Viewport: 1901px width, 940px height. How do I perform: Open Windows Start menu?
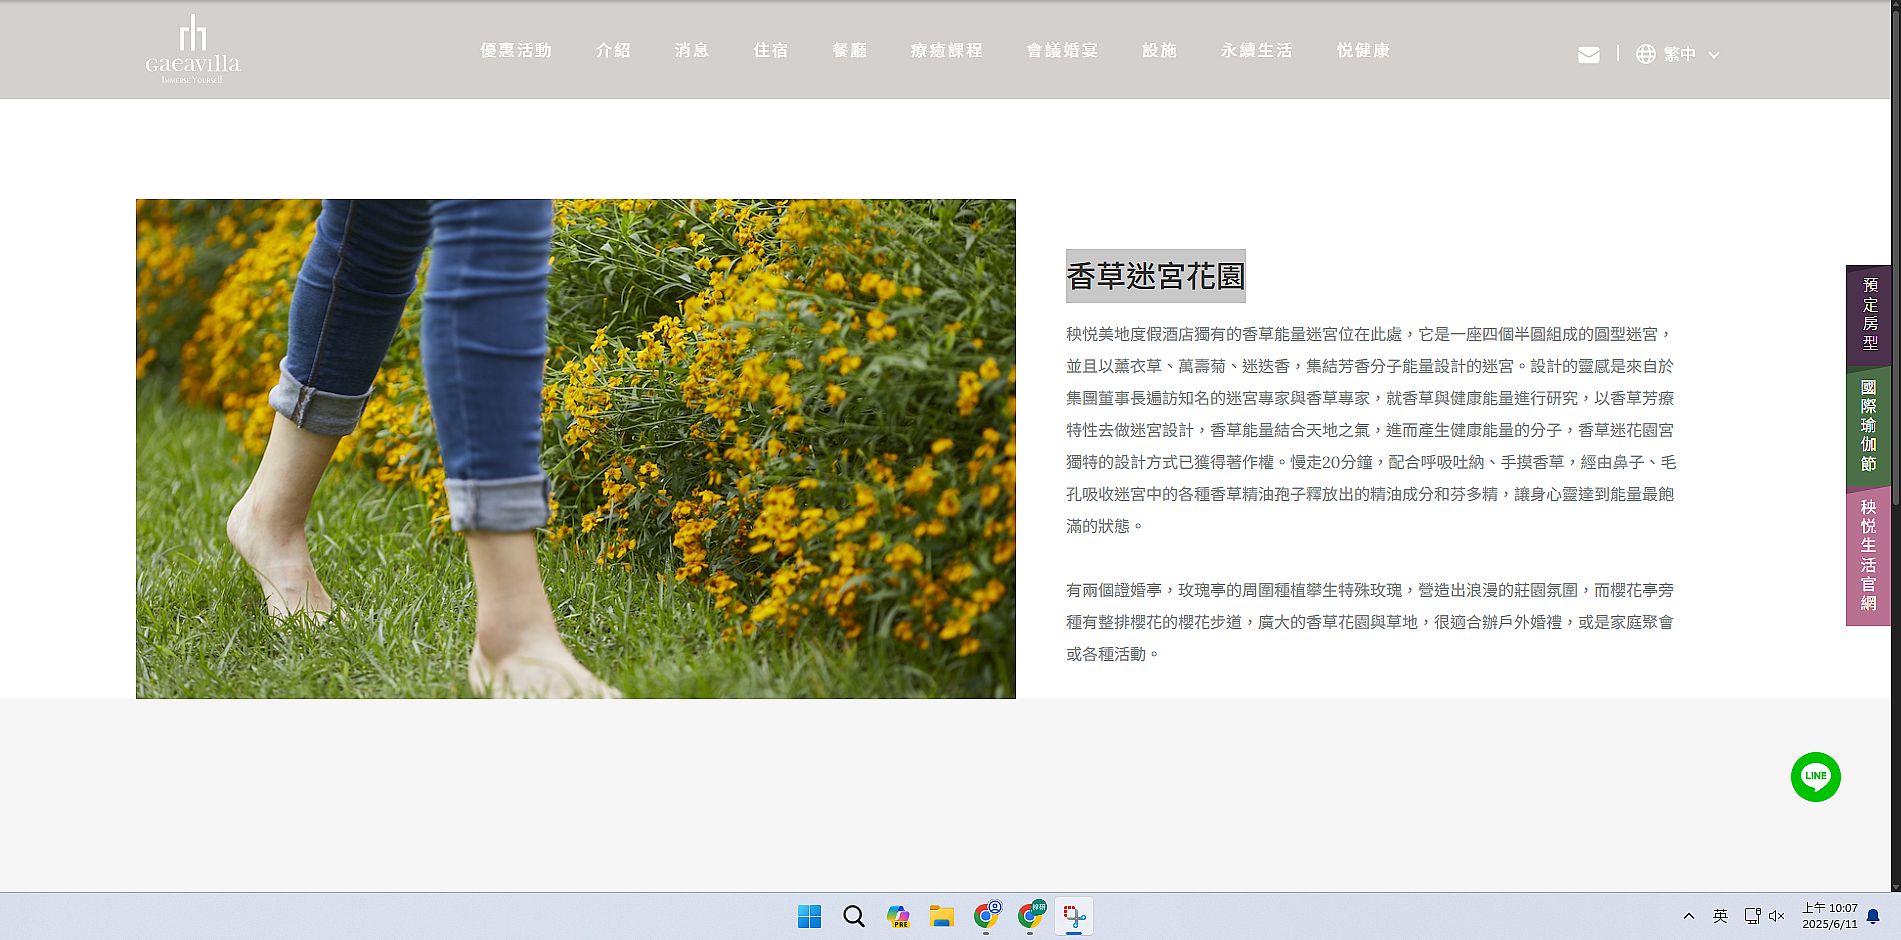(x=809, y=916)
